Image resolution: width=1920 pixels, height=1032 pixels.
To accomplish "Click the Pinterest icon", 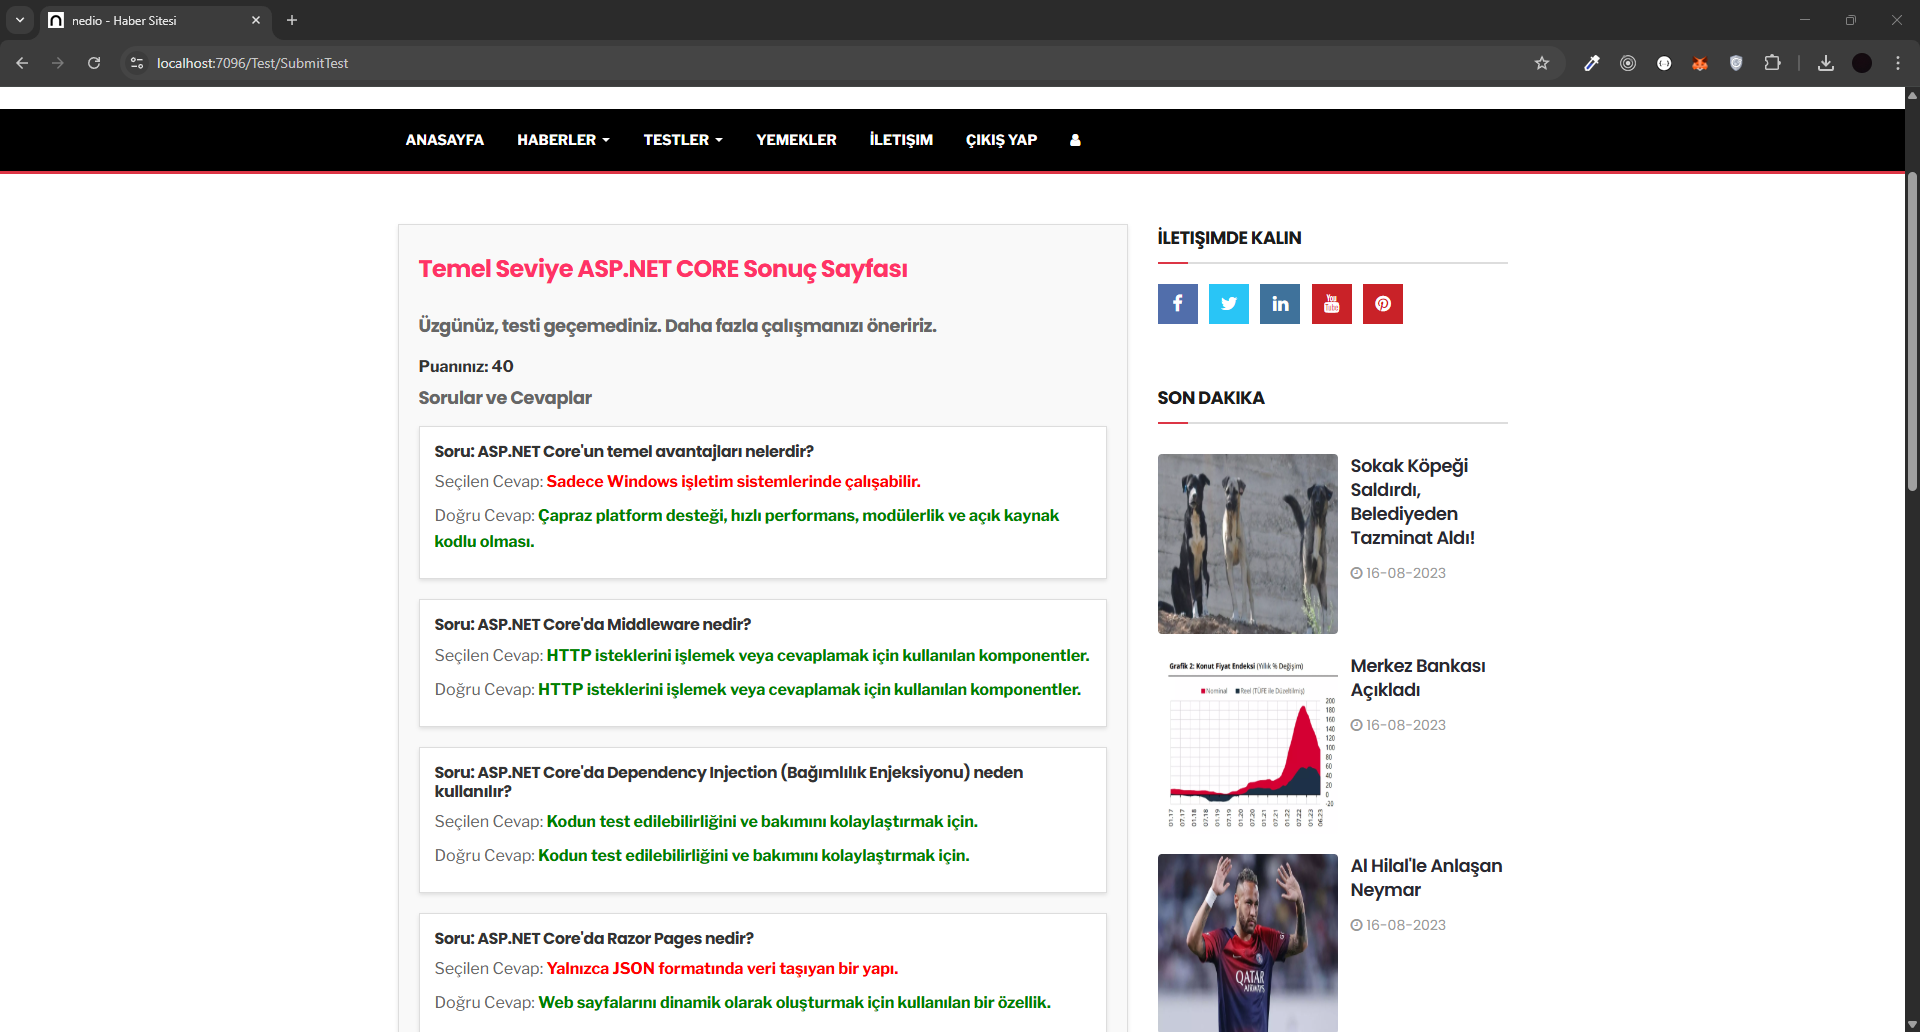I will point(1382,304).
